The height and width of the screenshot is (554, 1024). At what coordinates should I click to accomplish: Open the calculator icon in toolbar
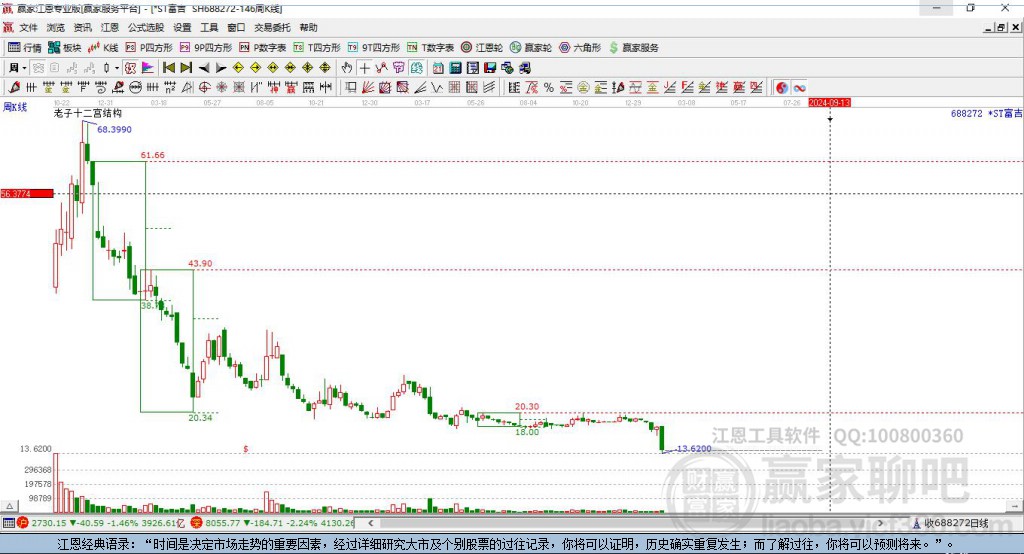(x=455, y=68)
